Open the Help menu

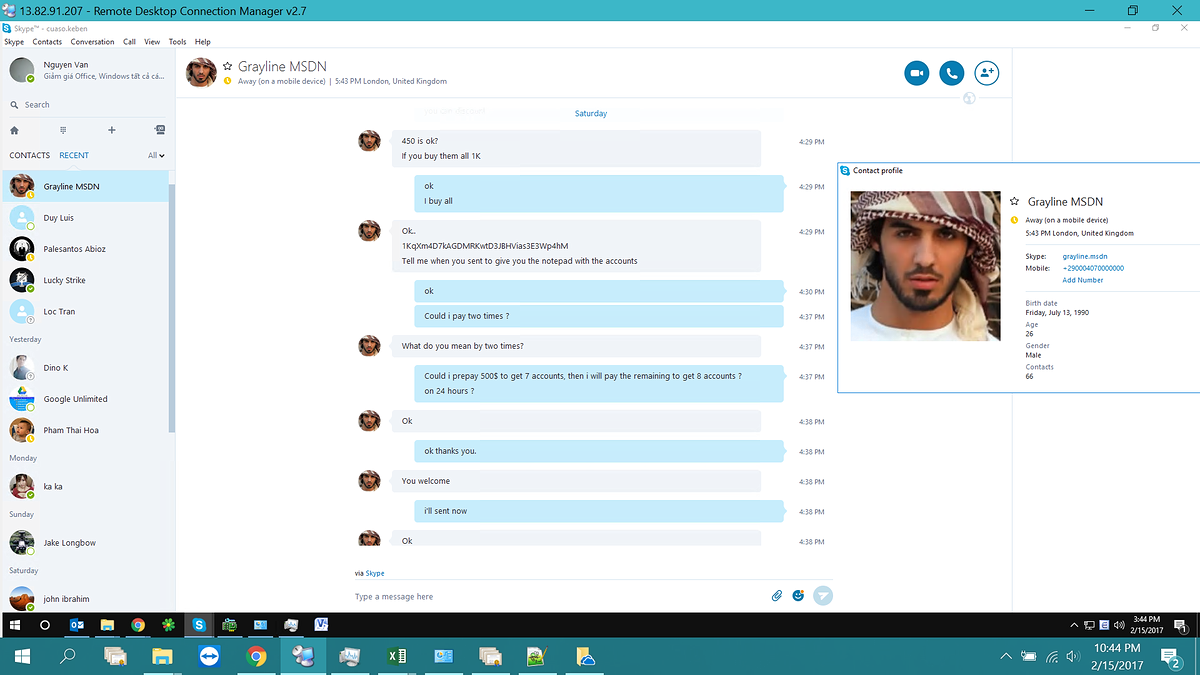203,42
